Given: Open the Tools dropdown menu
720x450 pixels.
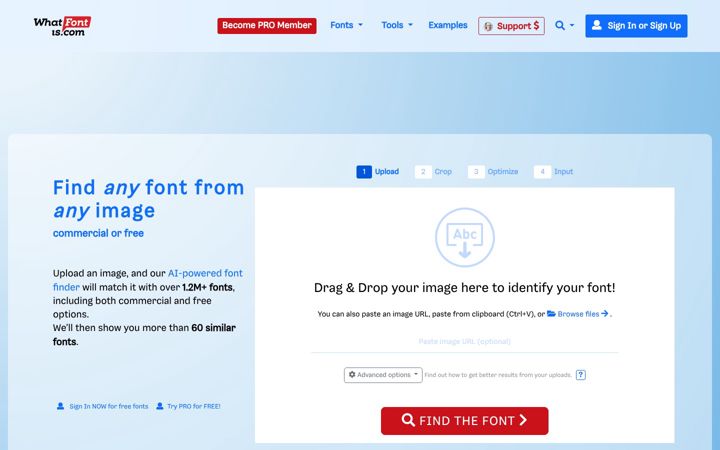Looking at the screenshot, I should point(397,25).
